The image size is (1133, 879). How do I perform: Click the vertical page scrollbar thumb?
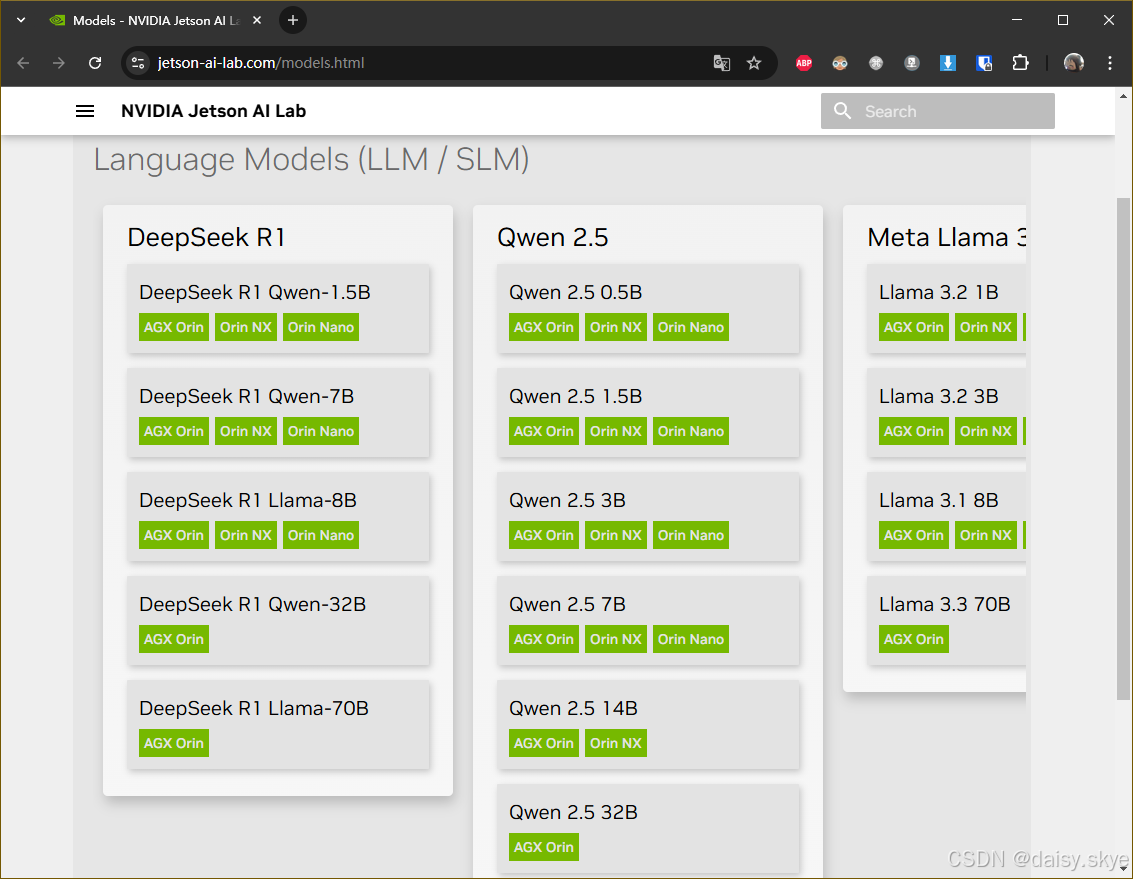point(1123,448)
